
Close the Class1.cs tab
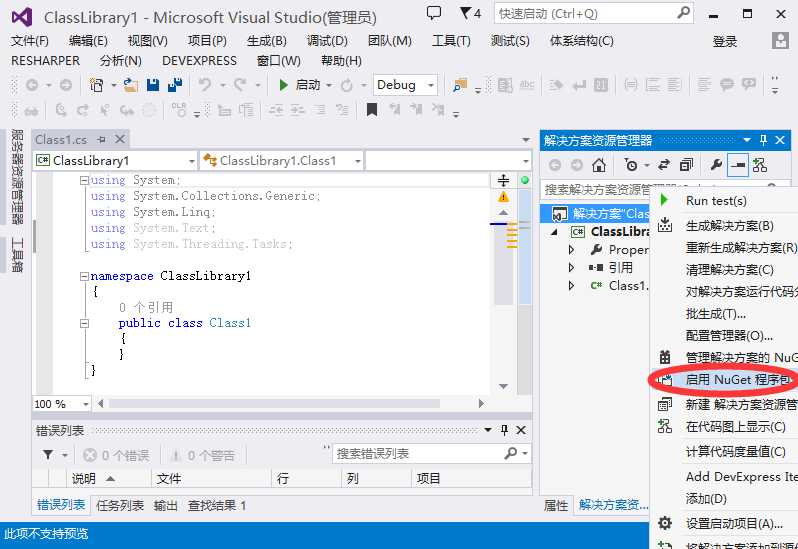(x=120, y=139)
